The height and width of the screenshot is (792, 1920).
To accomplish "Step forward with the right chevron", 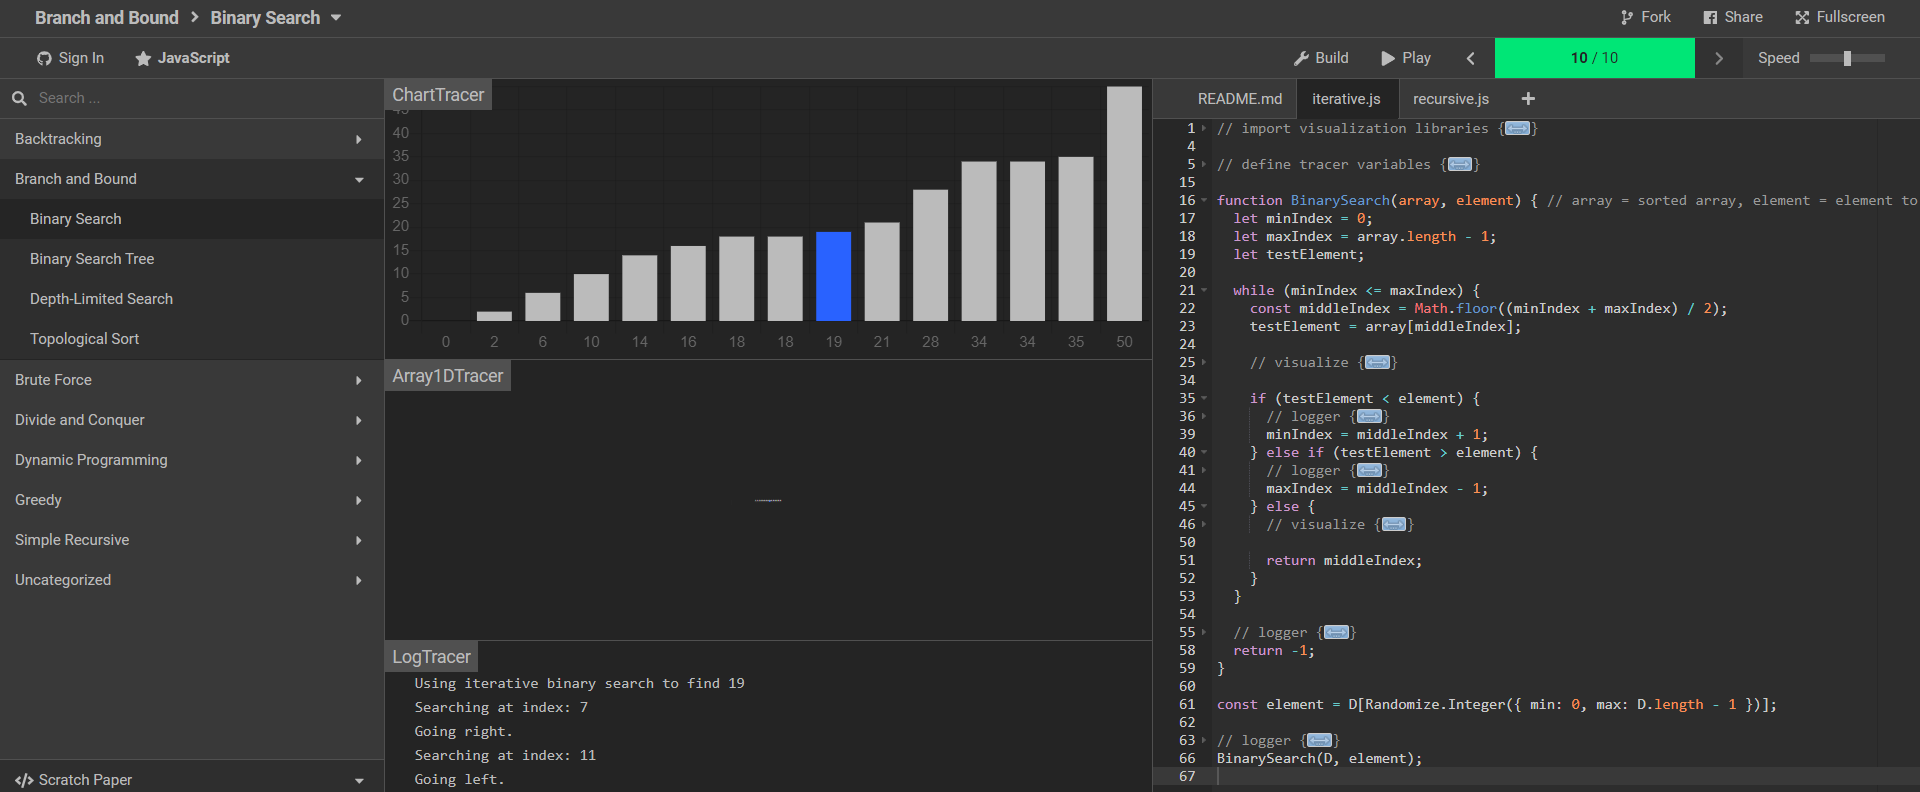I will click(1718, 58).
